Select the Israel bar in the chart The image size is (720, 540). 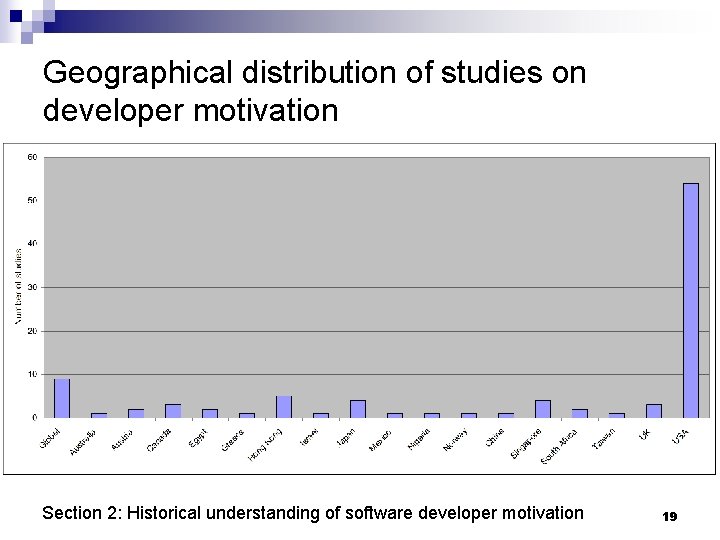[x=321, y=416]
